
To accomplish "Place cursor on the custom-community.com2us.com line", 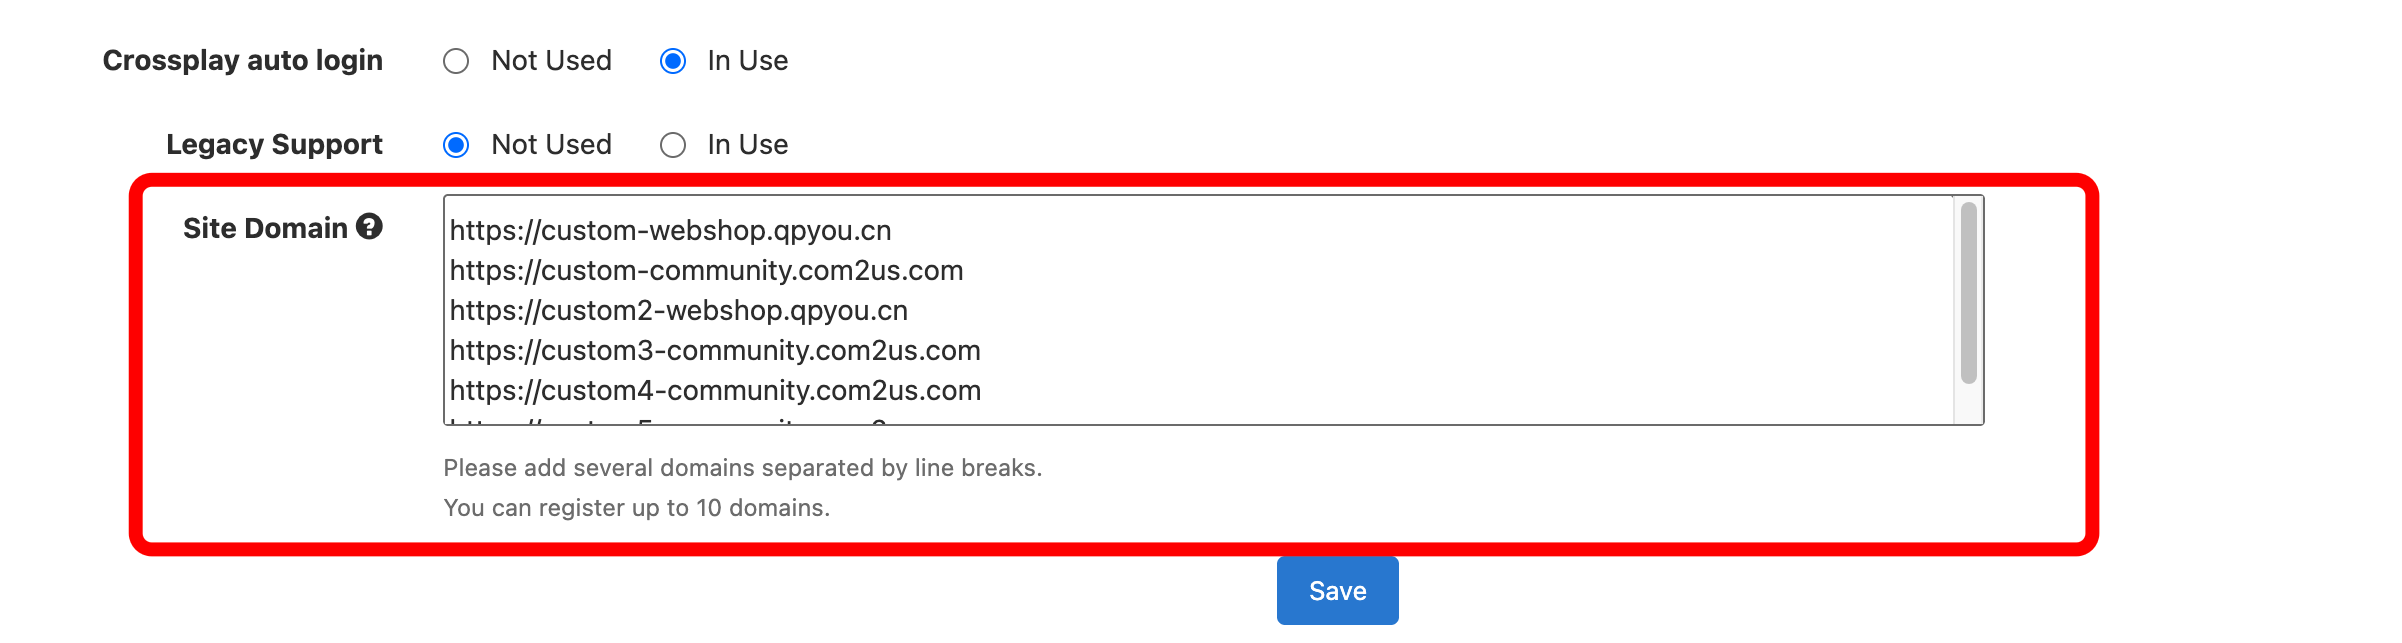I will pyautogui.click(x=706, y=271).
